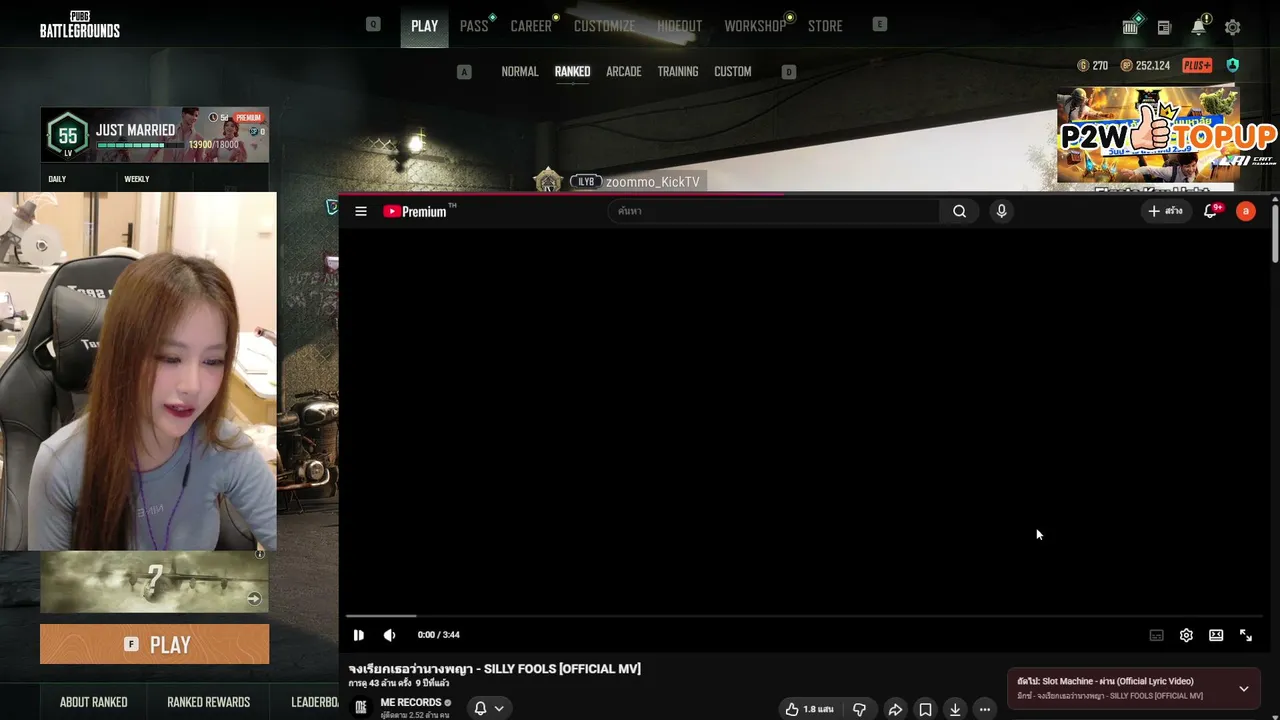Start voice search with the microphone icon

(1001, 211)
